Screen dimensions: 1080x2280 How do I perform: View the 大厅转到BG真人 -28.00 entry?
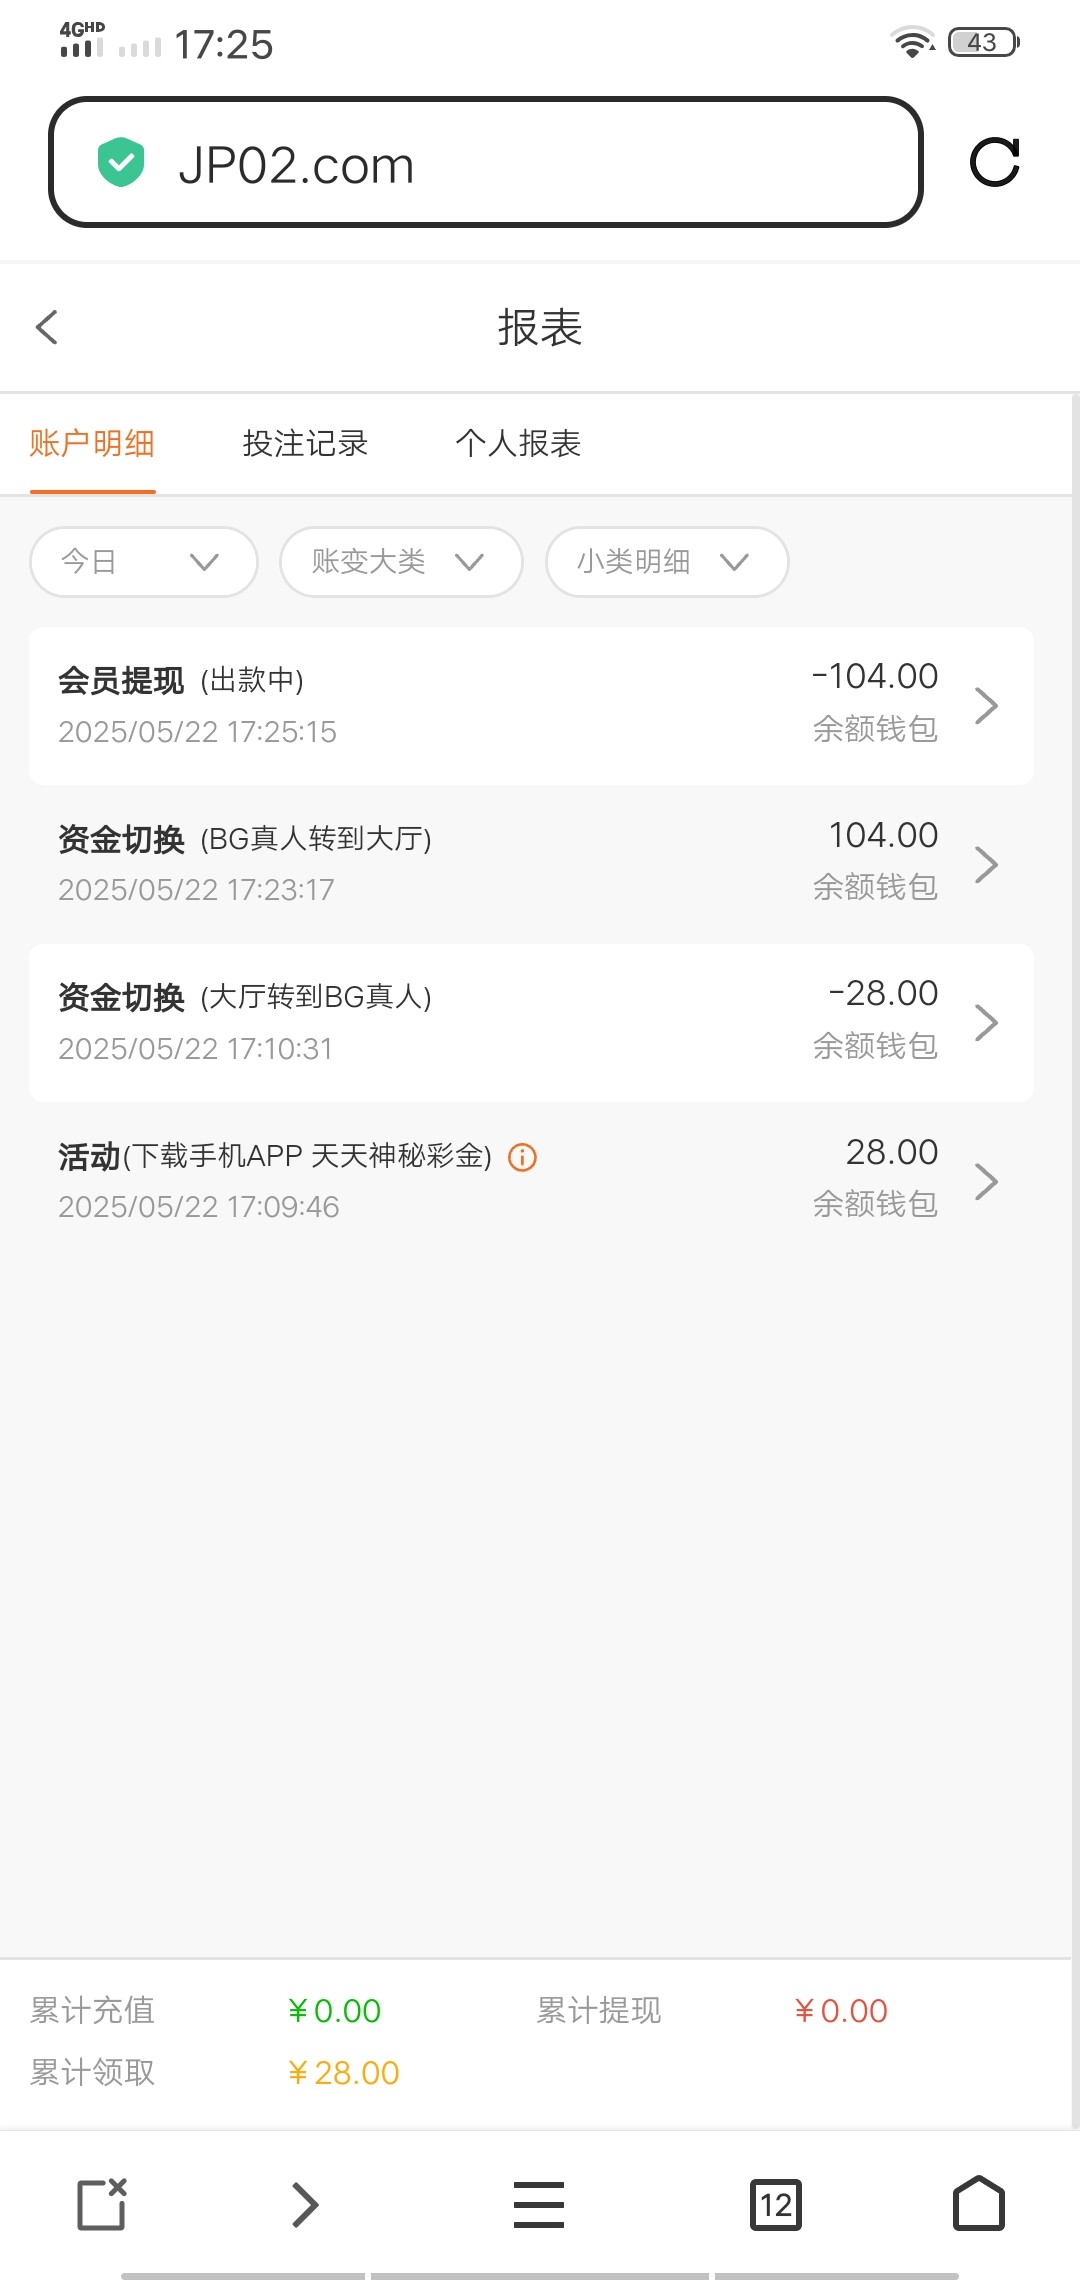[530, 1022]
